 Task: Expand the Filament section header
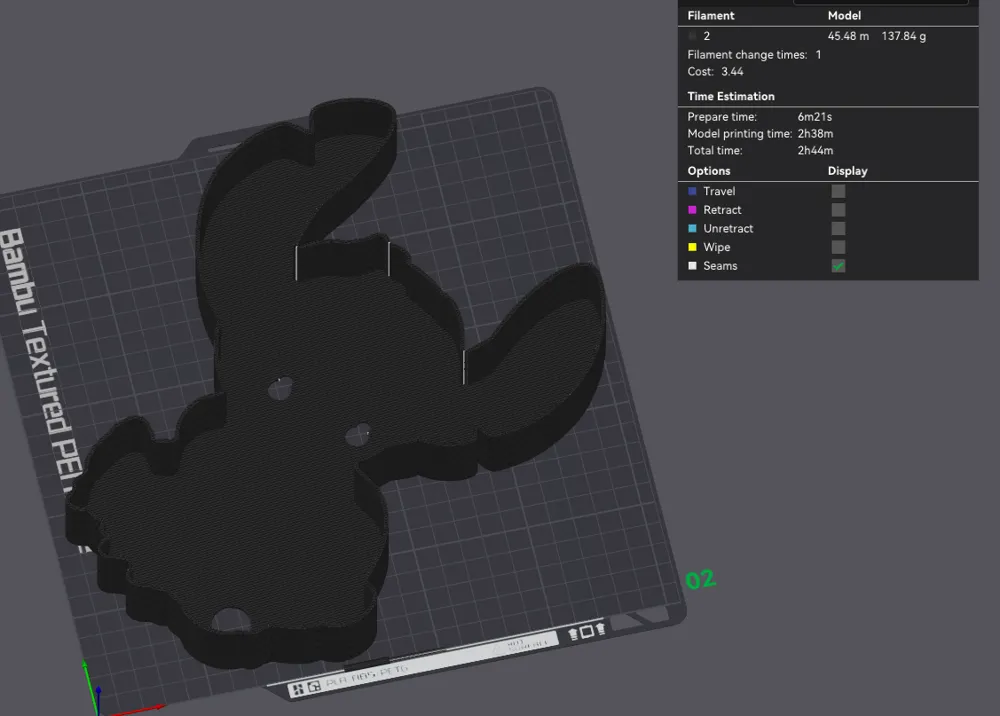711,15
